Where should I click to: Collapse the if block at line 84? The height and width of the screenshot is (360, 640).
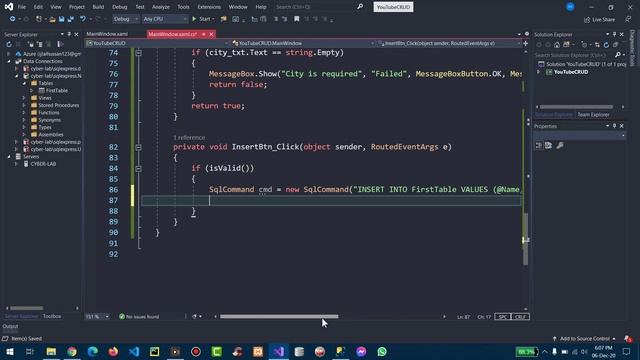click(x=138, y=168)
